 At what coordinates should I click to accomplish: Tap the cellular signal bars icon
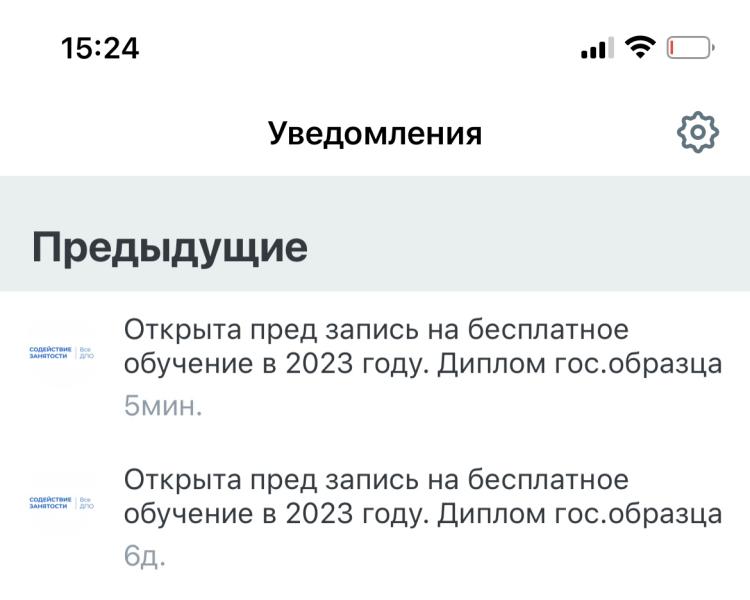(597, 47)
